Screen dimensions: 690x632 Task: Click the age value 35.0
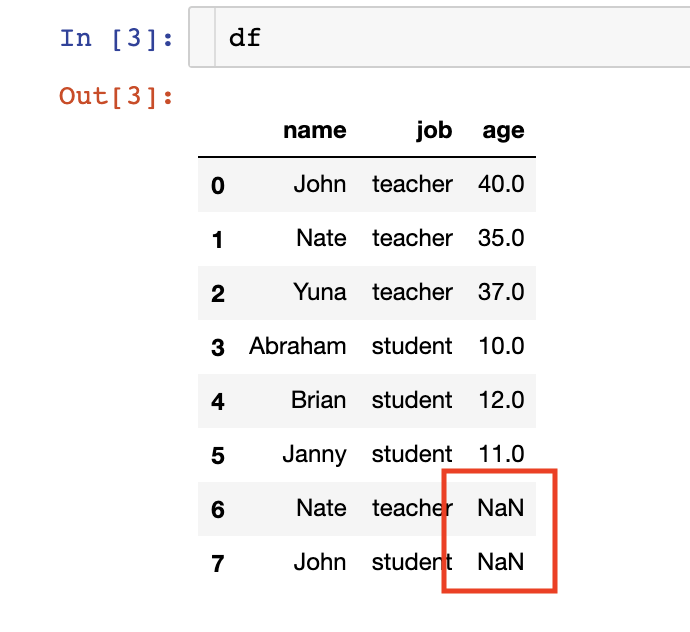click(x=501, y=238)
